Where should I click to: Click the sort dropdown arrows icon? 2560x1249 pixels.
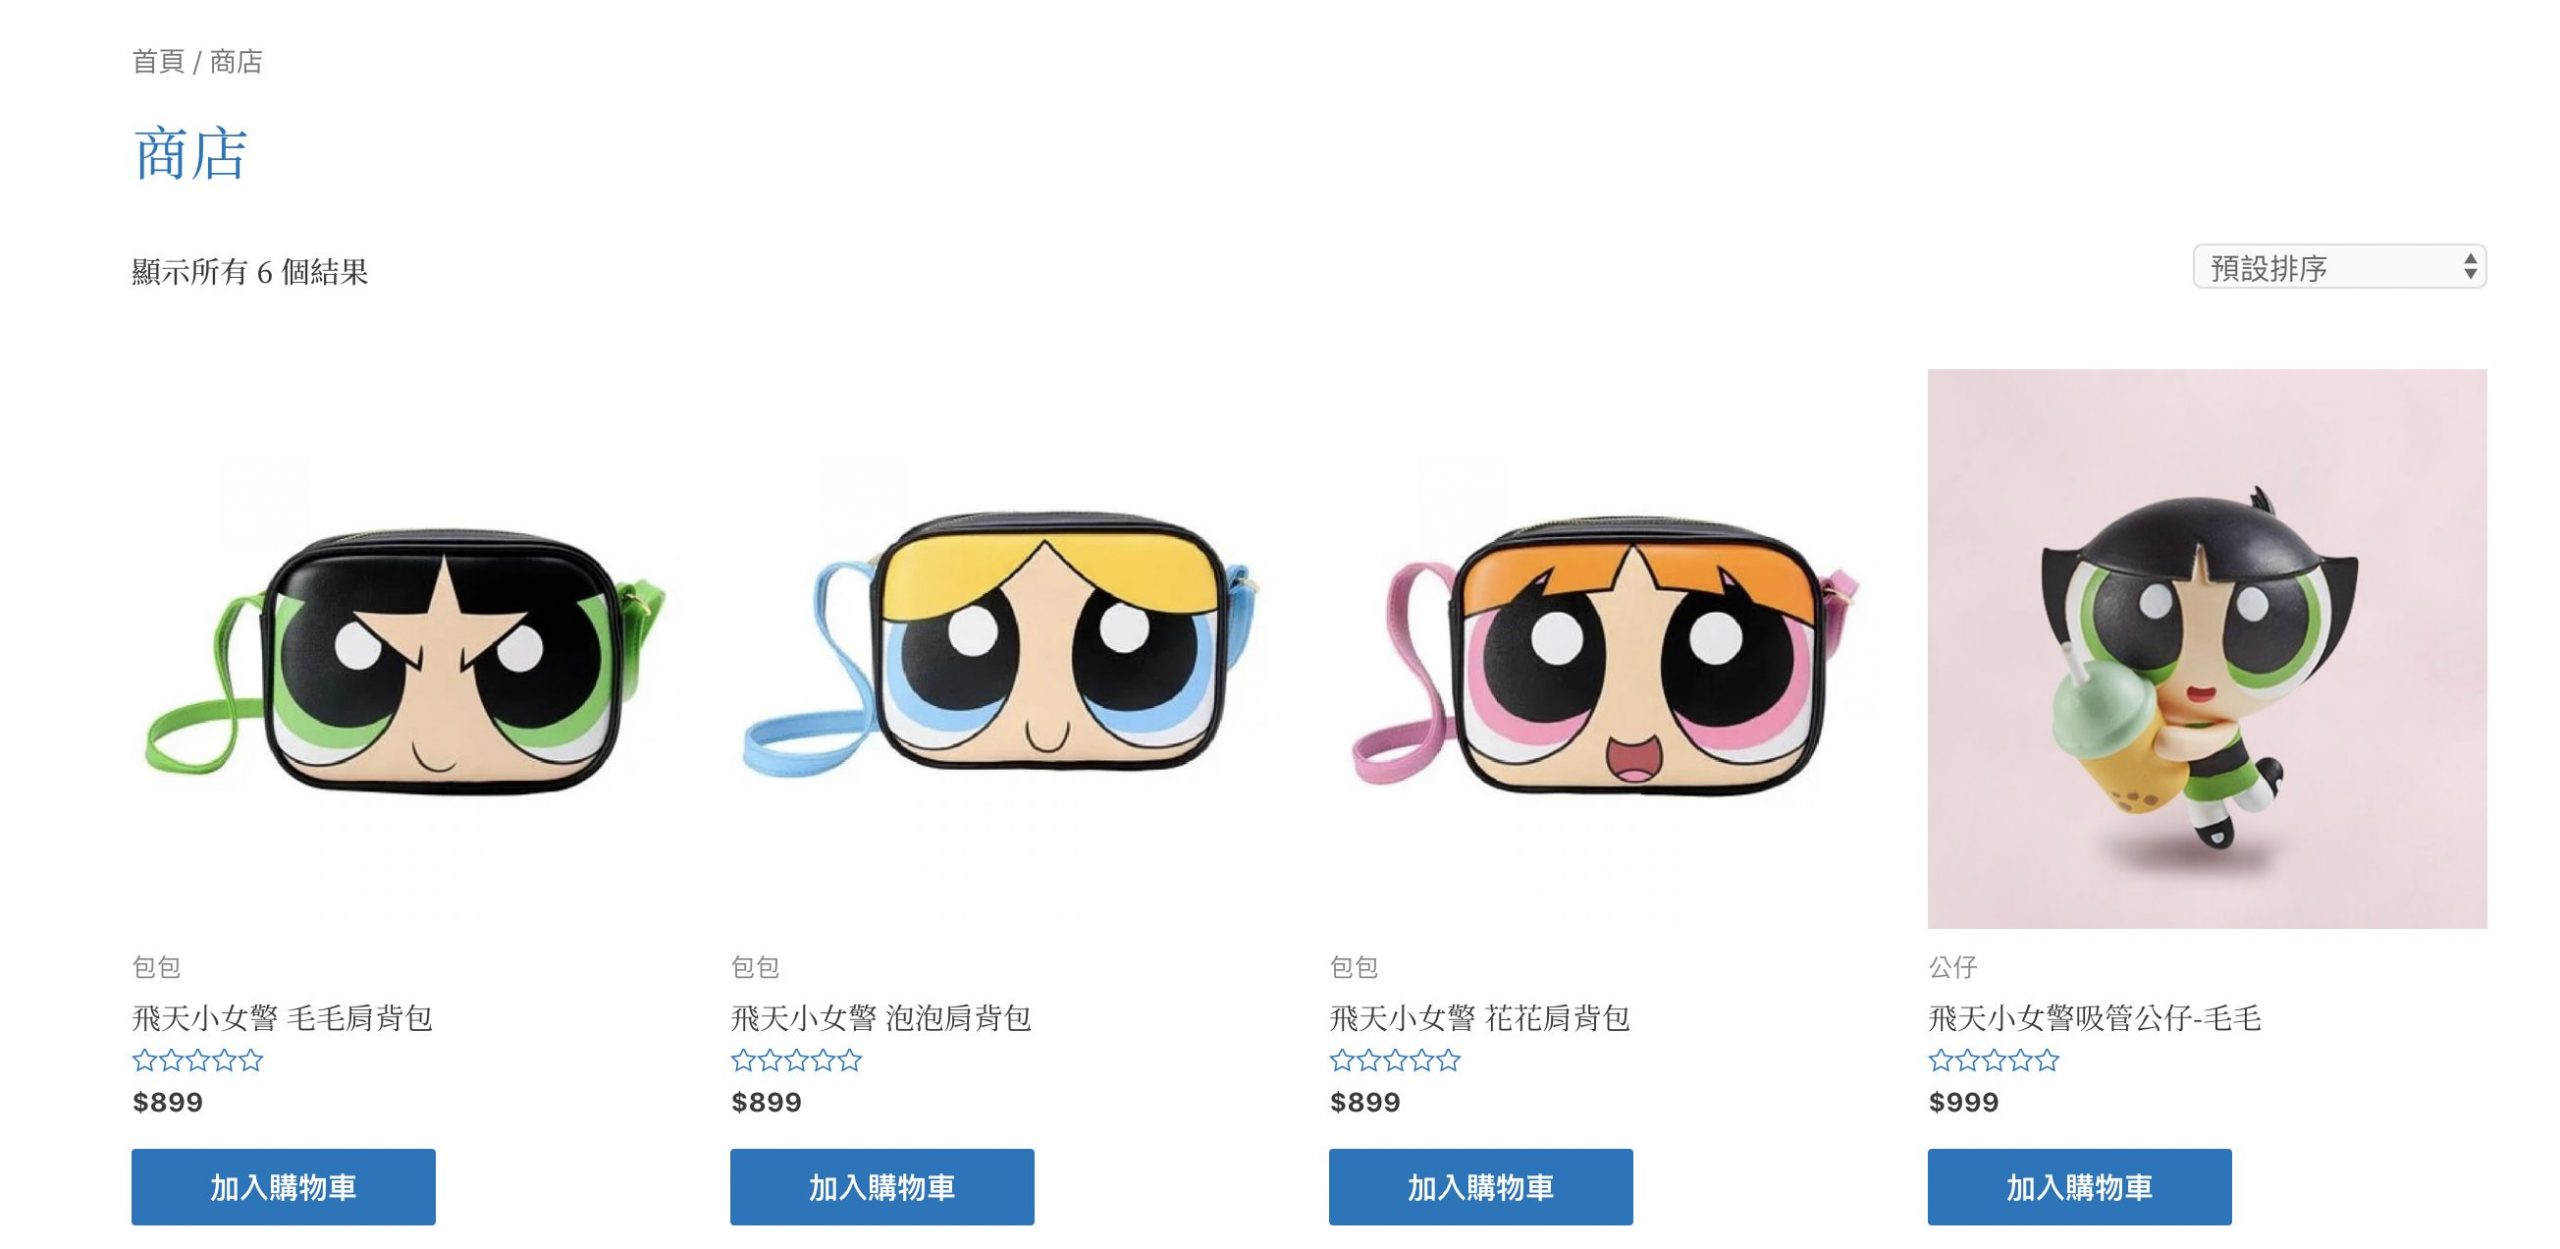click(2470, 266)
